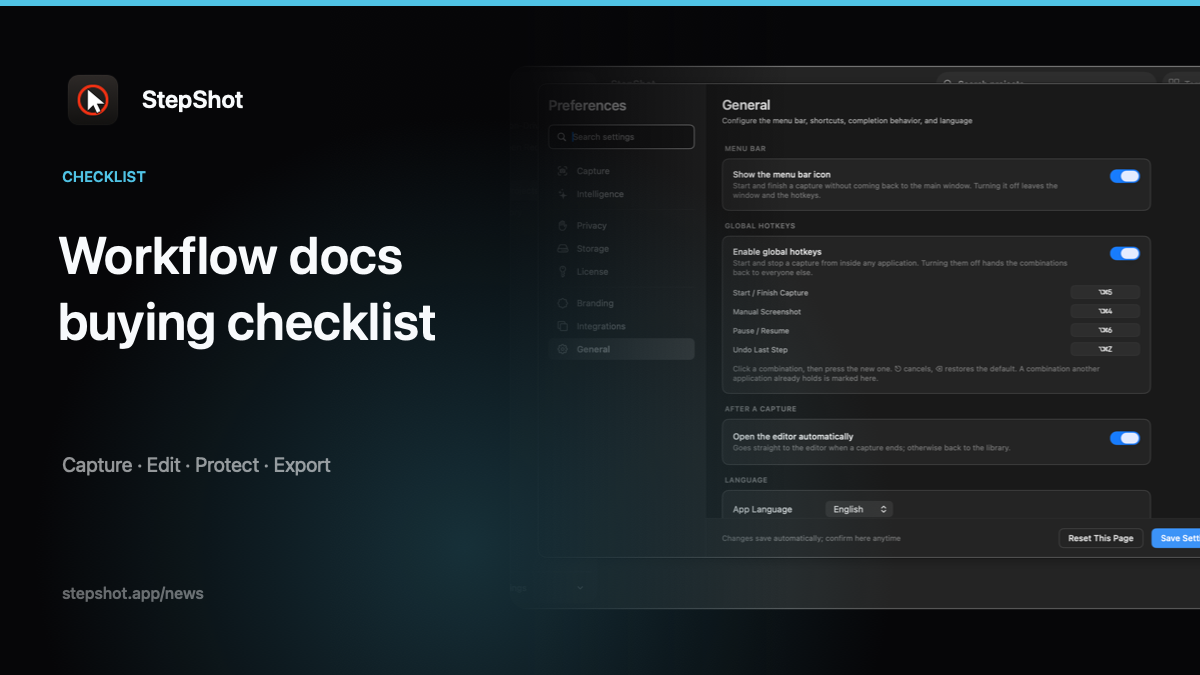Click the Capture icon in Preferences sidebar
Image resolution: width=1200 pixels, height=675 pixels.
[563, 171]
